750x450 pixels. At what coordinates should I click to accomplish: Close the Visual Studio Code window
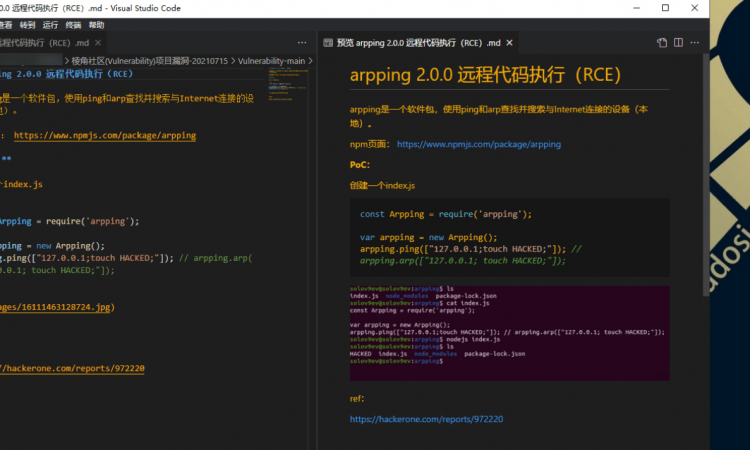[x=695, y=8]
